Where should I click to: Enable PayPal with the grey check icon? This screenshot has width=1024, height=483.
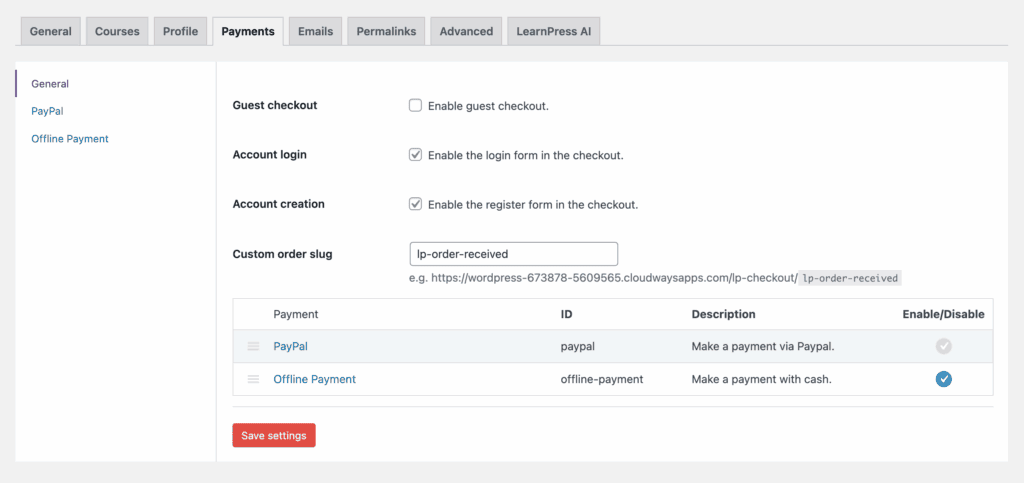click(x=943, y=347)
